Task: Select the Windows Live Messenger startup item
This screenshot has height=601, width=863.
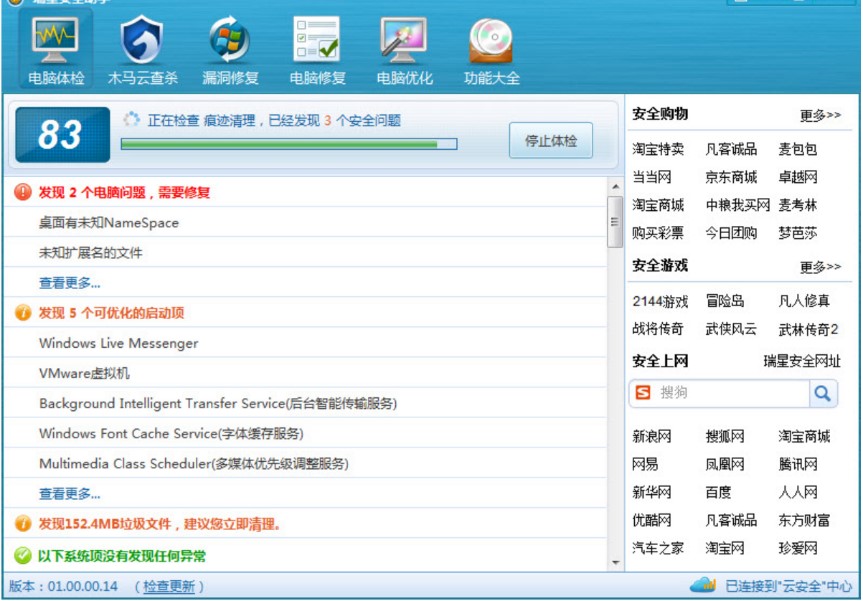Action: pos(118,343)
